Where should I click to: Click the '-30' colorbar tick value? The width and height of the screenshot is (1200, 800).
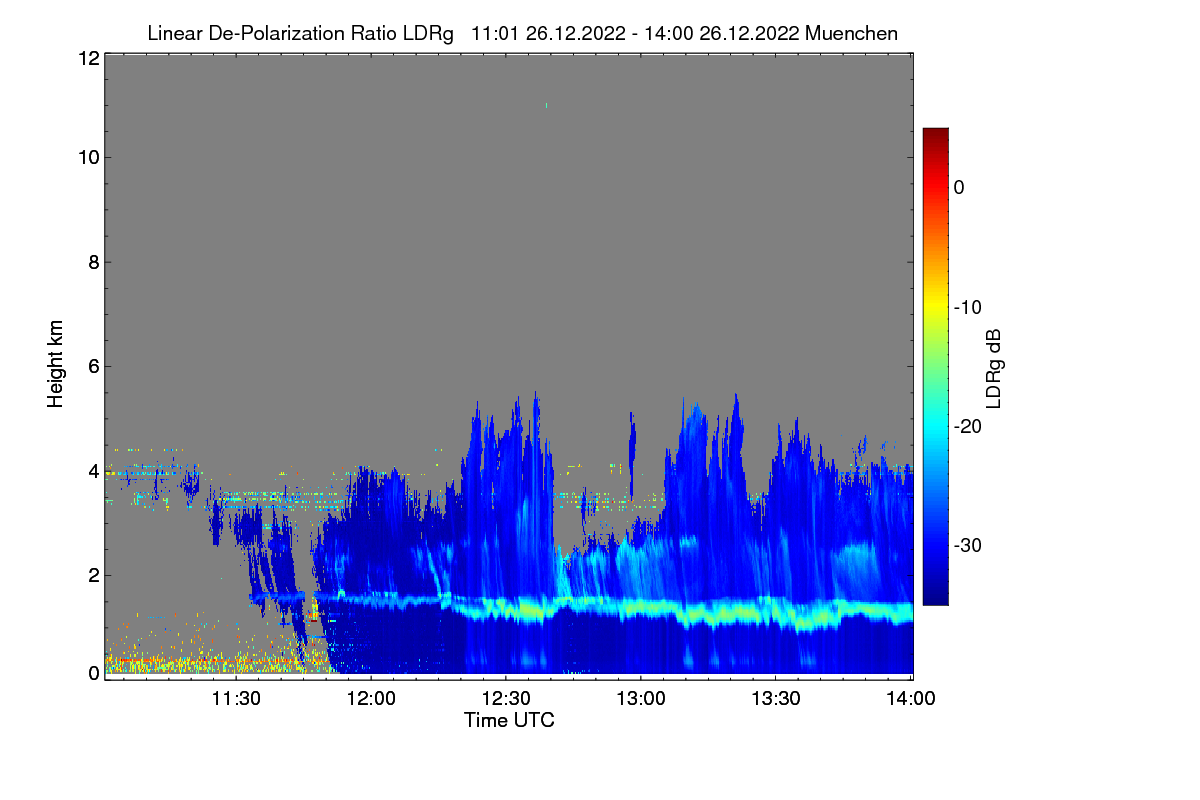(x=968, y=546)
